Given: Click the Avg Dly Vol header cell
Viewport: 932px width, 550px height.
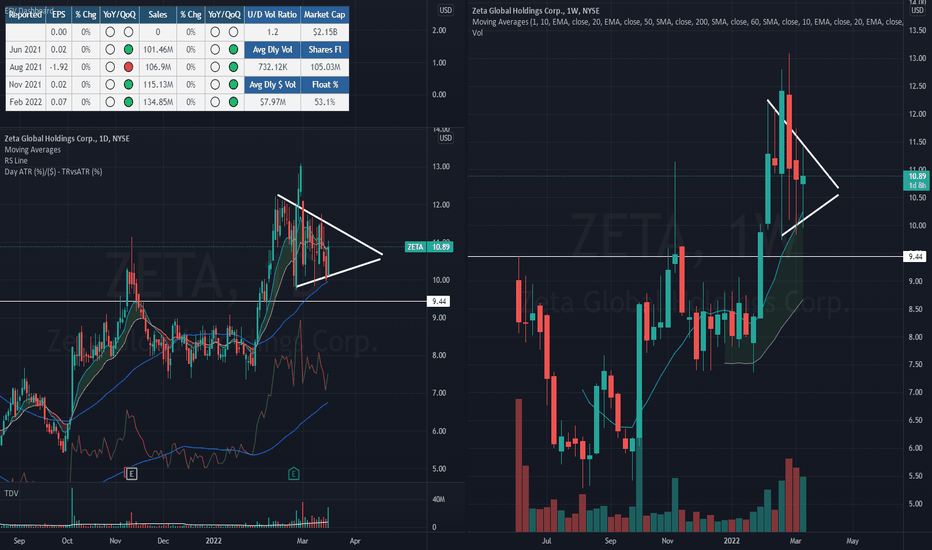Looking at the screenshot, I should 272,50.
